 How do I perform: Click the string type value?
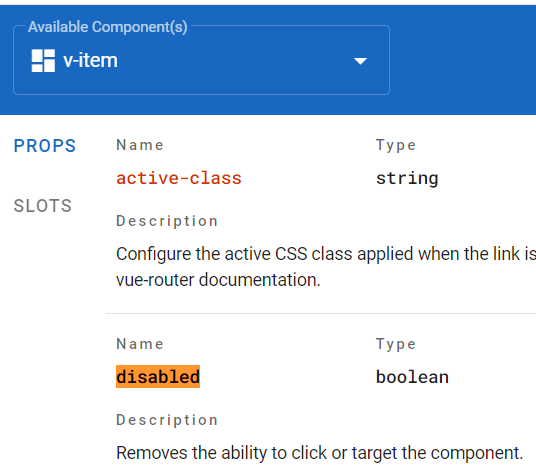[x=407, y=178]
